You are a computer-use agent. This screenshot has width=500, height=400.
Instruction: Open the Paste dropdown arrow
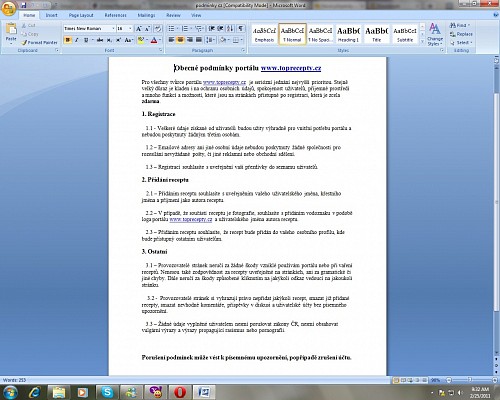pos(11,43)
